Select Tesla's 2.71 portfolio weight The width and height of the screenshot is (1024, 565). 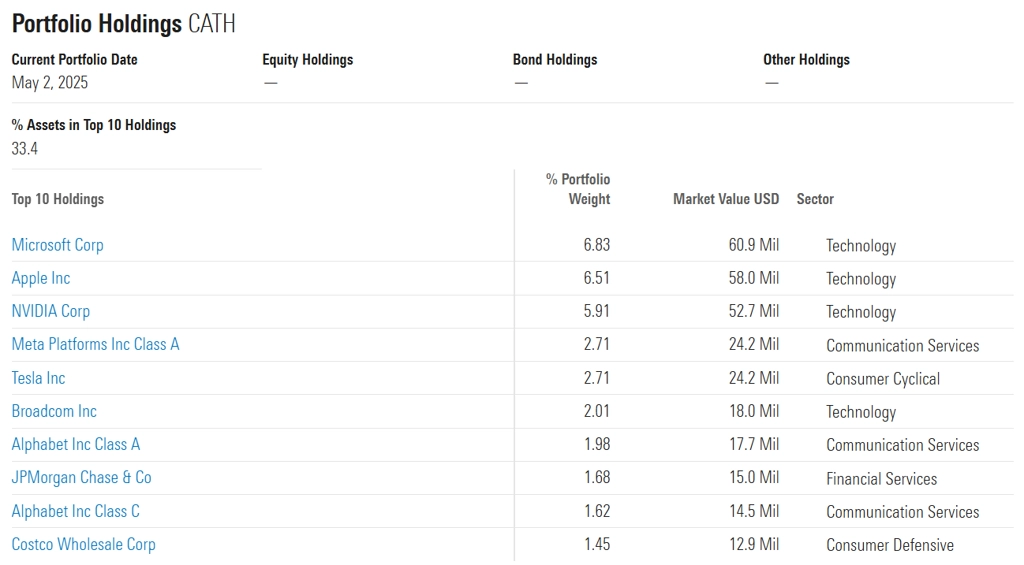coord(597,378)
